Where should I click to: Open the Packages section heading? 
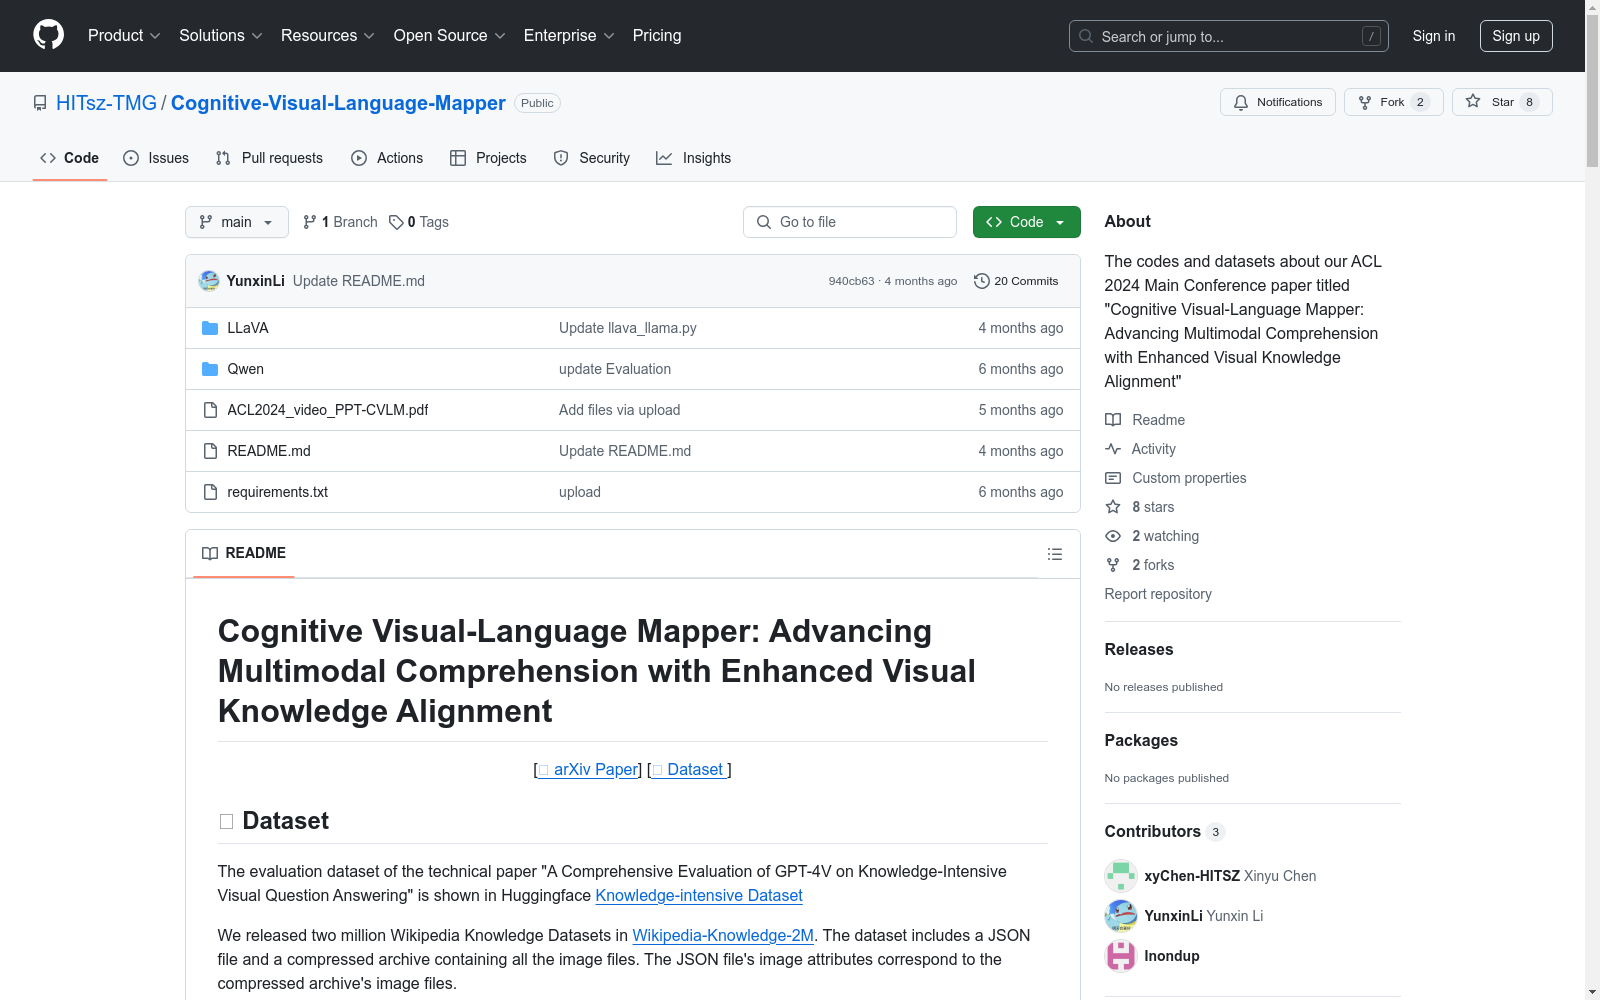(x=1141, y=740)
